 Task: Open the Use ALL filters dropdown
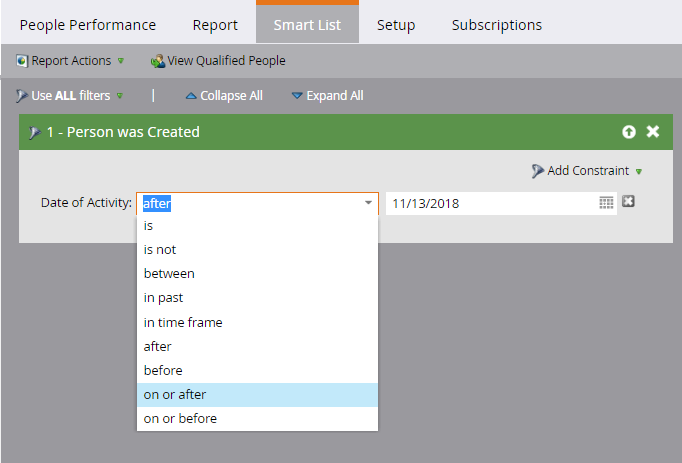70,96
